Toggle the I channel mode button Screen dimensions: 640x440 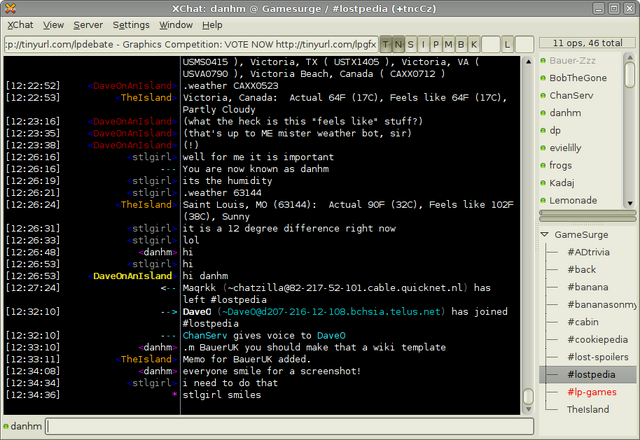point(423,44)
